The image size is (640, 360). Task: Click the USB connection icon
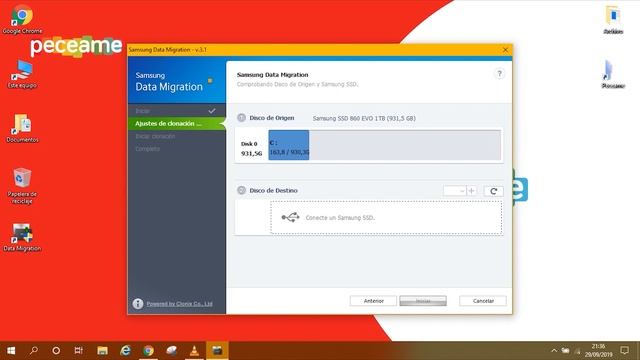click(290, 217)
